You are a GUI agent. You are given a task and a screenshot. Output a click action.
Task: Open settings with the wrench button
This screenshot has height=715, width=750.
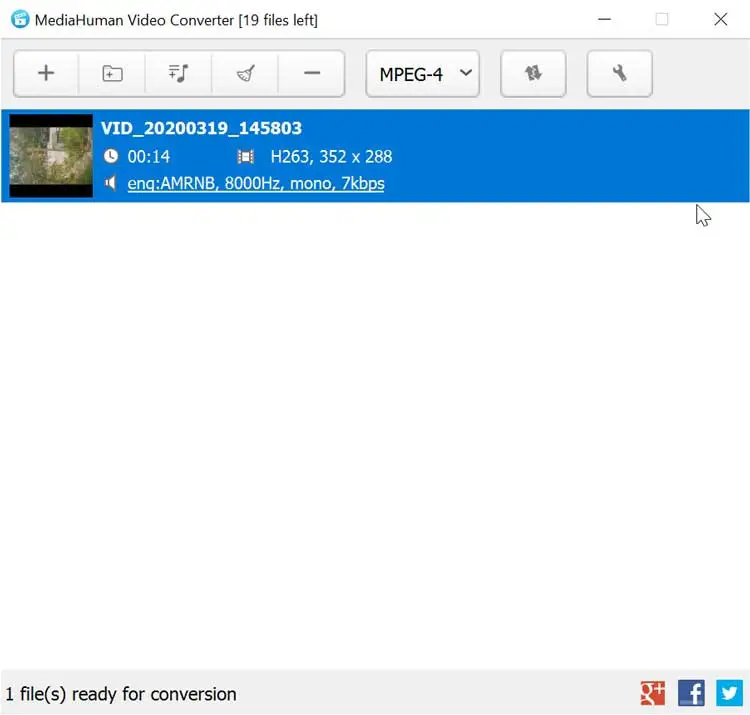coord(619,74)
